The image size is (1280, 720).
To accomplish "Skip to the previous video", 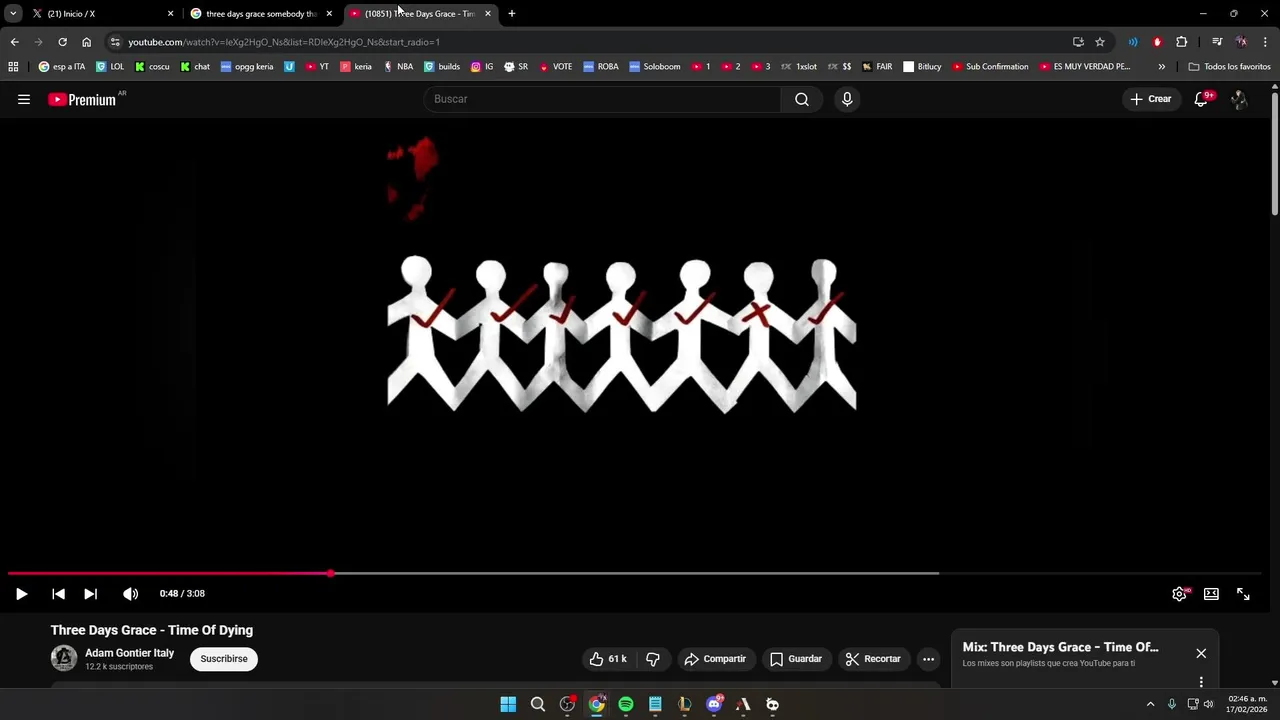I will click(x=58, y=593).
